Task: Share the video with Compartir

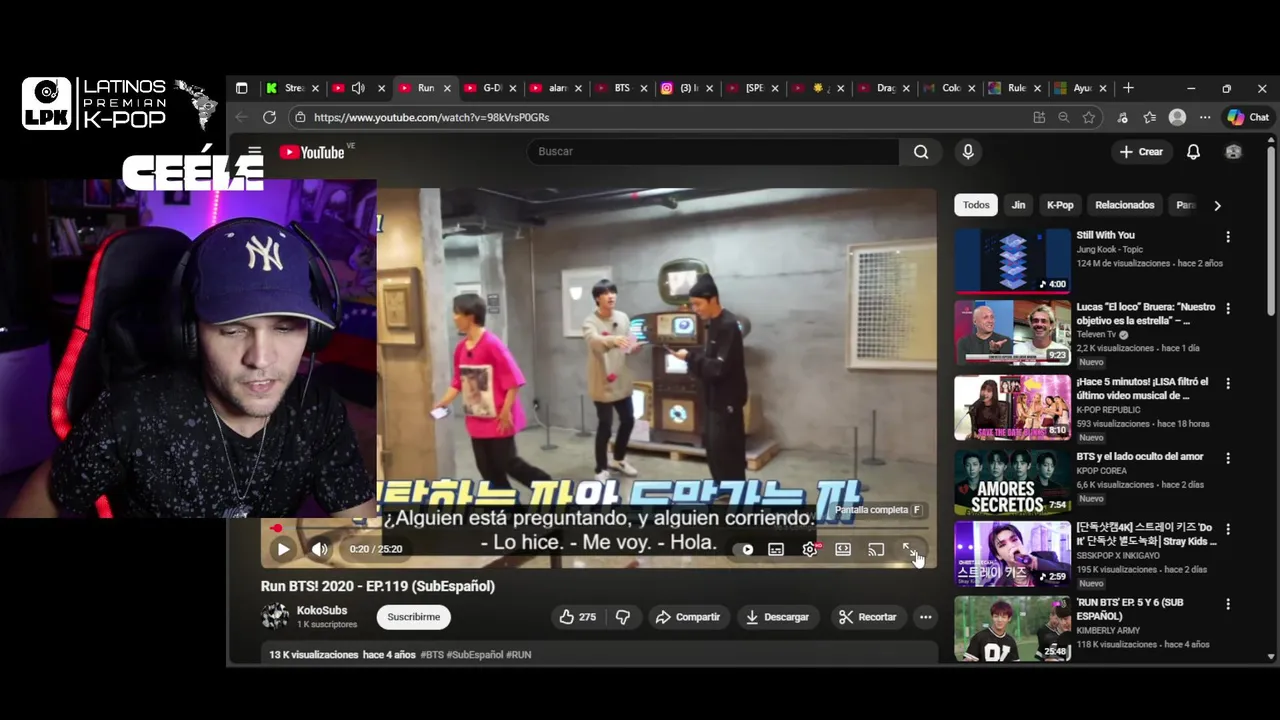Action: (x=688, y=617)
